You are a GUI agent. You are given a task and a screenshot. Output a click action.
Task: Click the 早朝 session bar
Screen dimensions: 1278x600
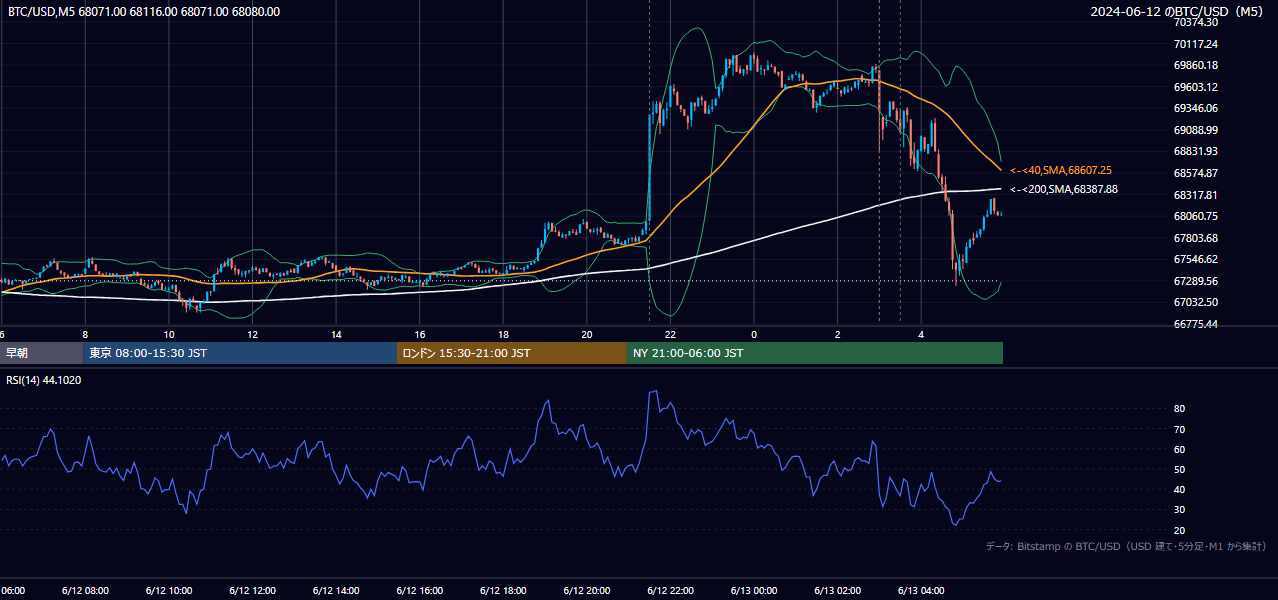coord(42,353)
